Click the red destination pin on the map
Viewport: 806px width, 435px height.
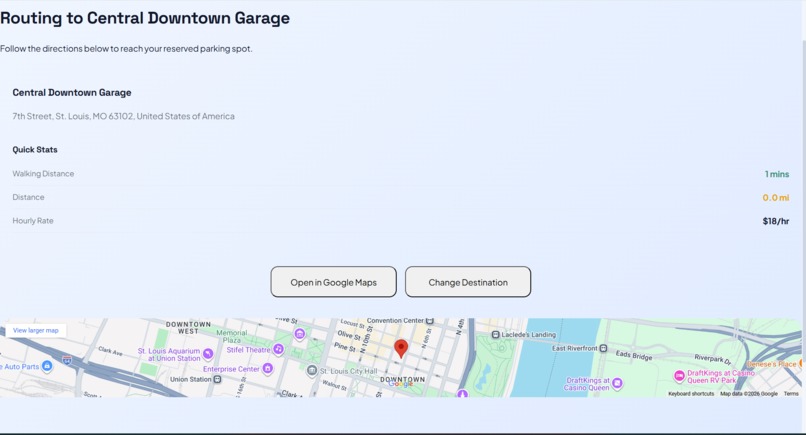401,349
